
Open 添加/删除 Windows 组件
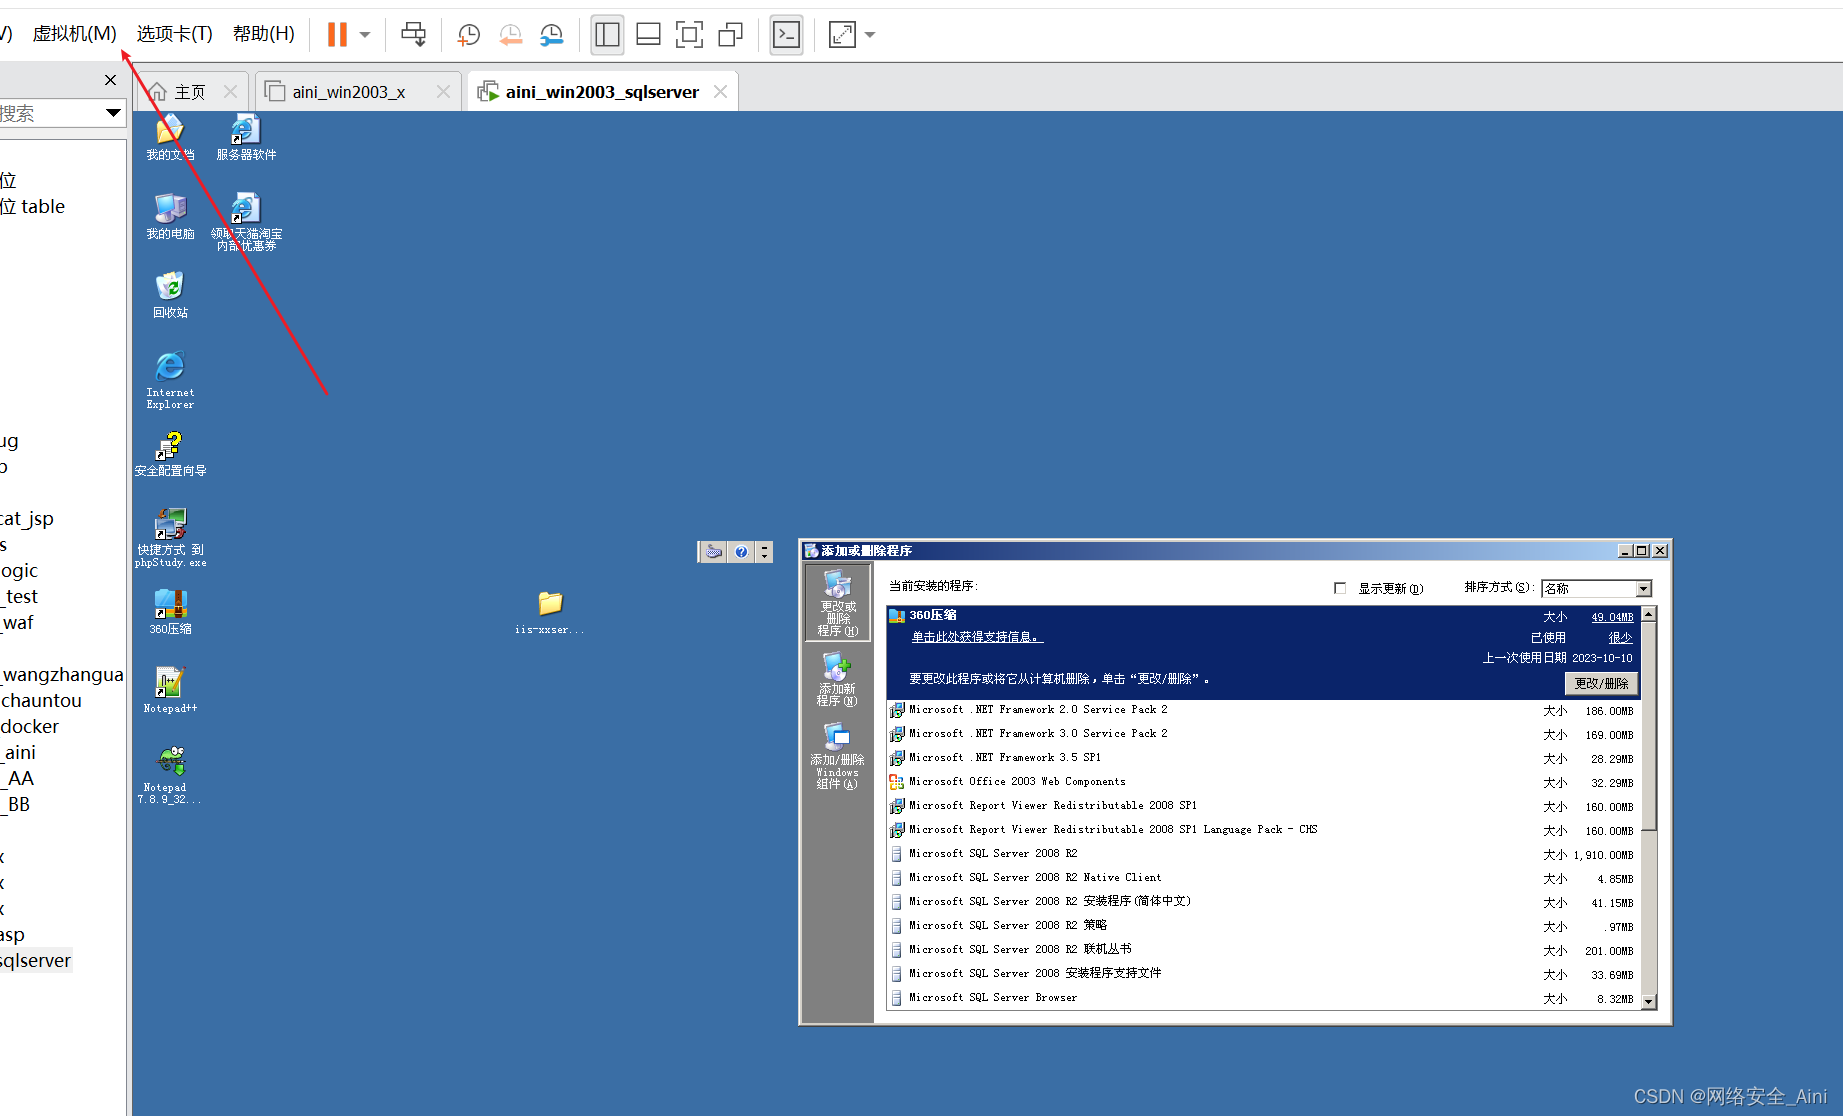point(838,756)
